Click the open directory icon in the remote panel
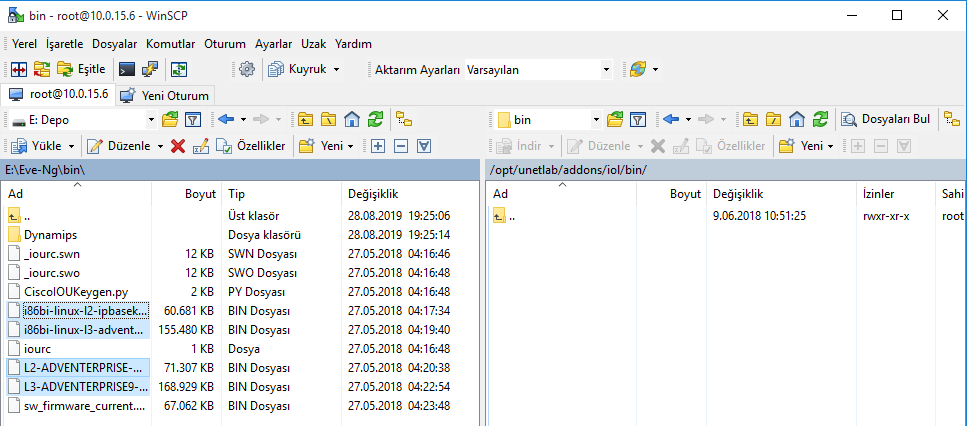 pos(614,120)
